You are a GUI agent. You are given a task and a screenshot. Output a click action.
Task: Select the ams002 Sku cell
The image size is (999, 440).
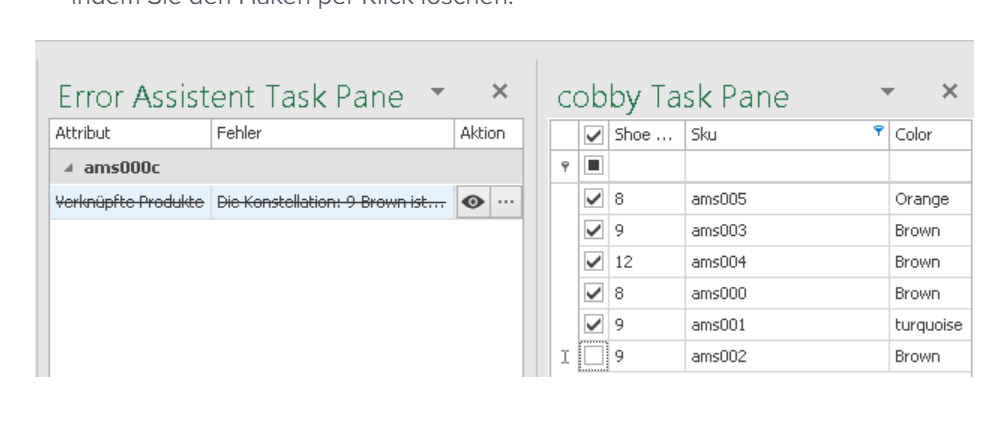[x=787, y=356]
